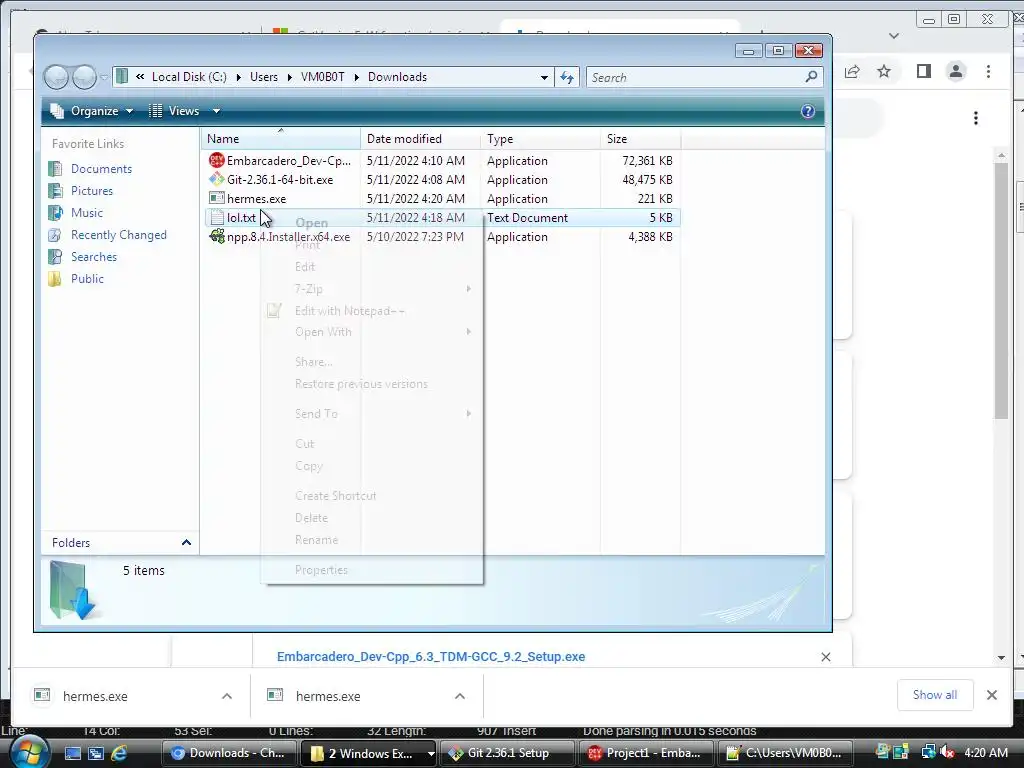Sort by the Type column header
Screen dimensions: 1024x768
click(540, 138)
